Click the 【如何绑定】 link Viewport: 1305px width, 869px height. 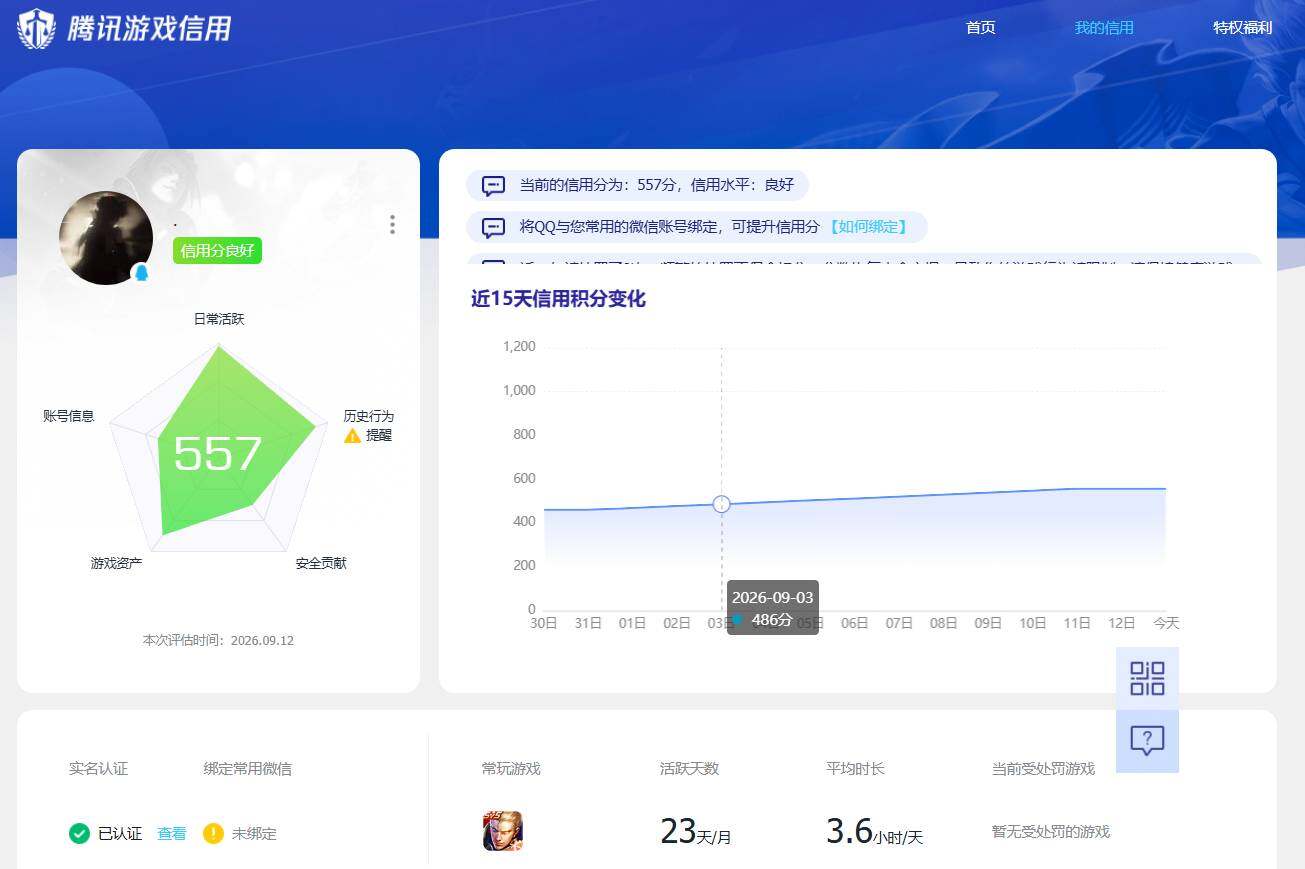[868, 227]
